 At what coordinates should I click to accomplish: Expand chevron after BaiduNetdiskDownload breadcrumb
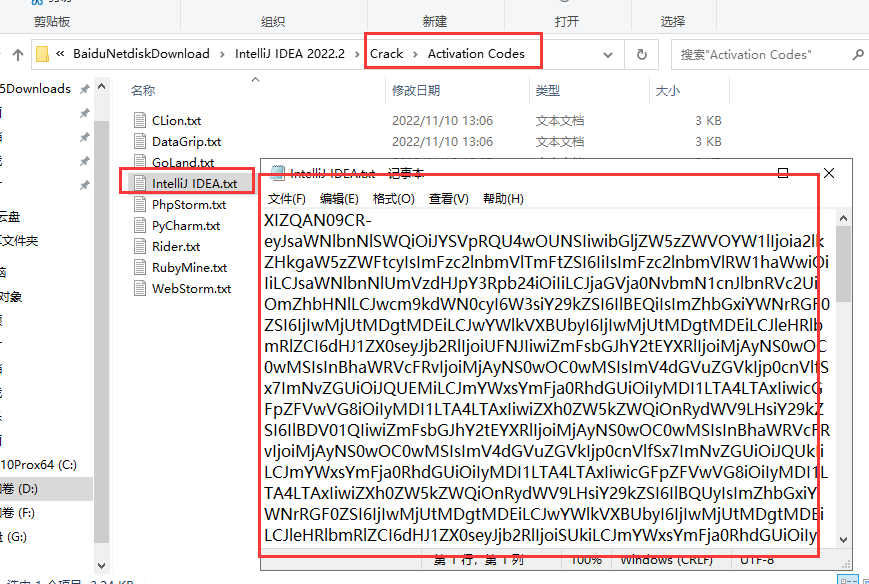coord(222,54)
